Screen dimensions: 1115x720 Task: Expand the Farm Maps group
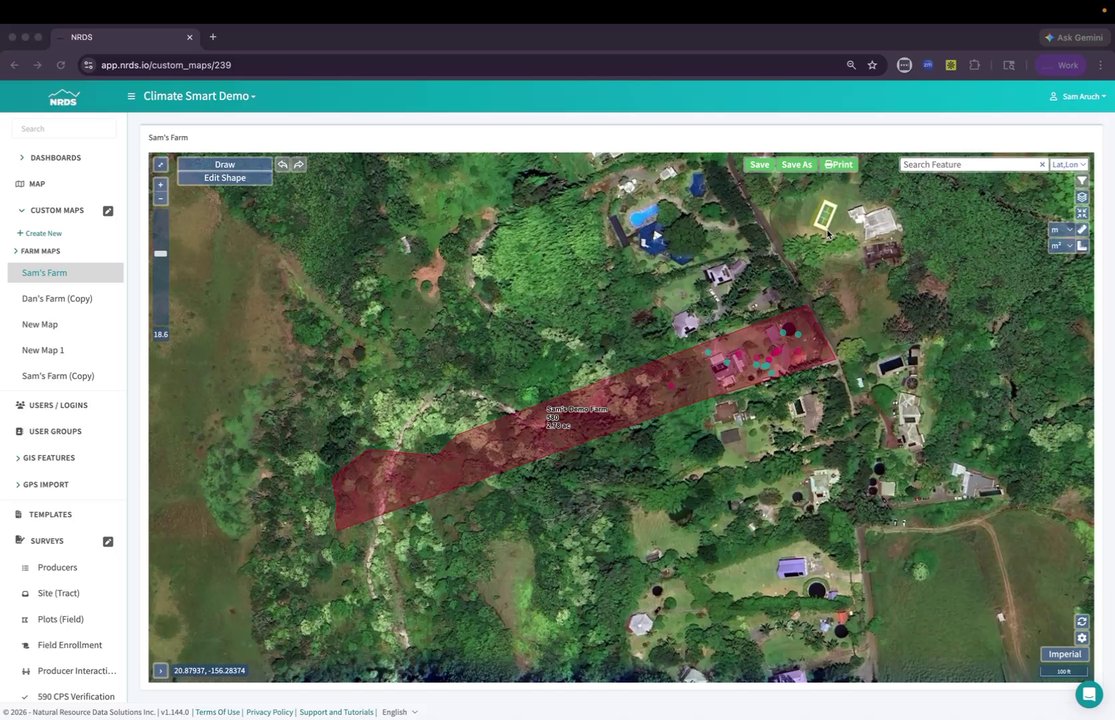point(37,251)
